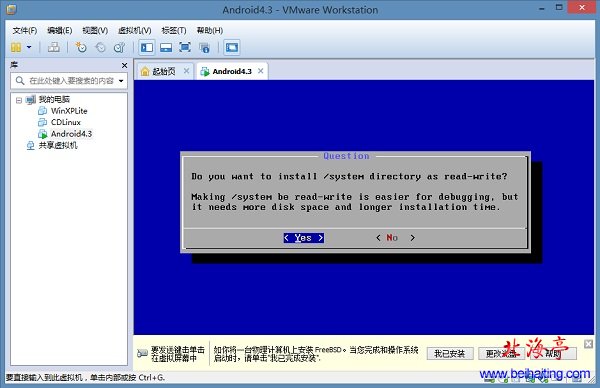Click the library search input field
The image size is (600, 388).
tap(69, 81)
